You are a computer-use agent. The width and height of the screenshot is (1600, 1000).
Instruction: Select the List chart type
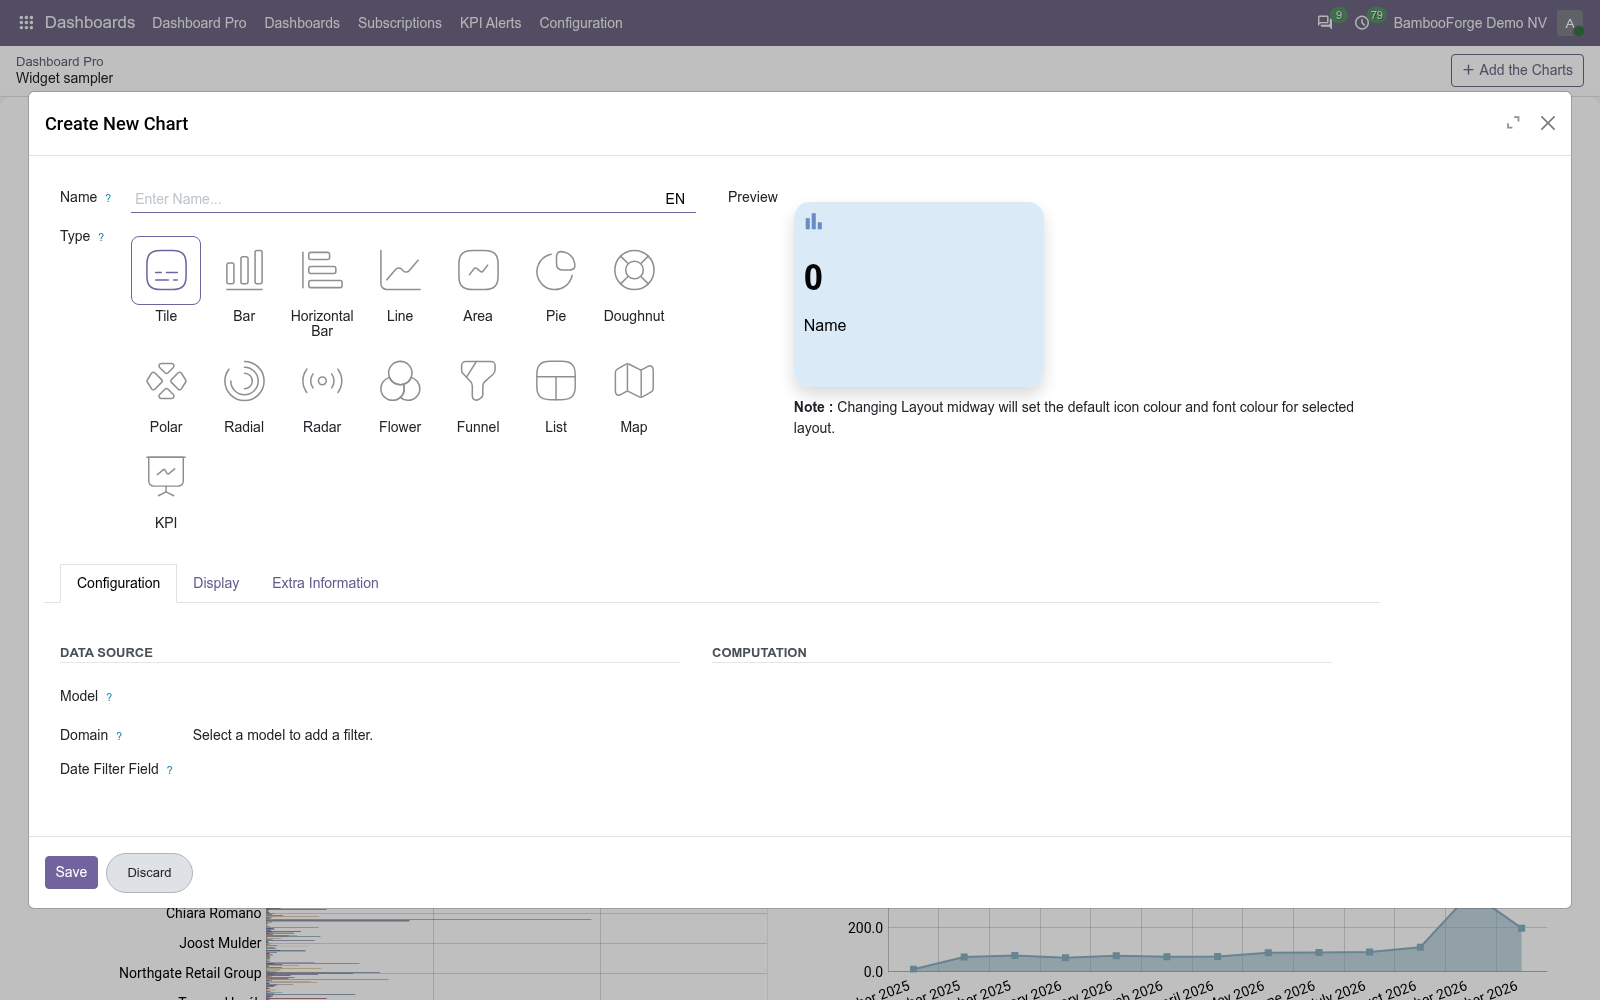(x=556, y=381)
